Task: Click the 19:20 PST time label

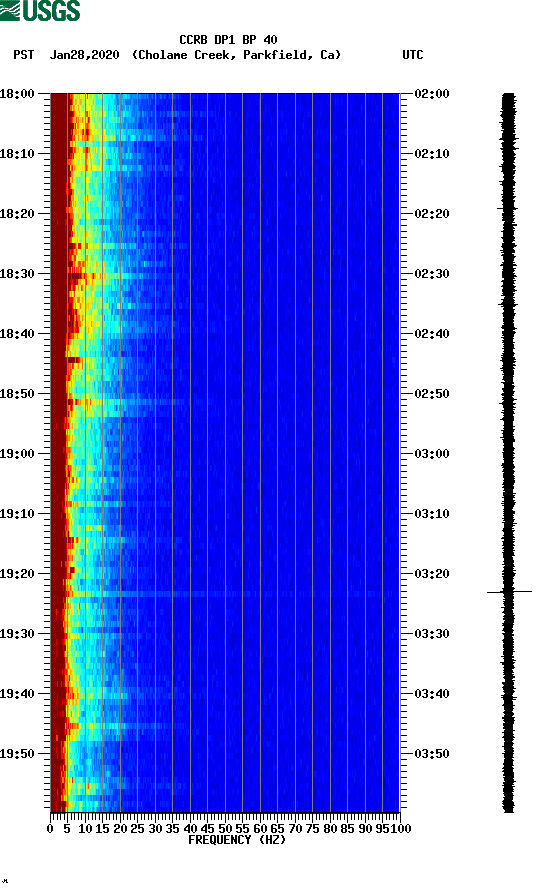Action: tap(17, 574)
